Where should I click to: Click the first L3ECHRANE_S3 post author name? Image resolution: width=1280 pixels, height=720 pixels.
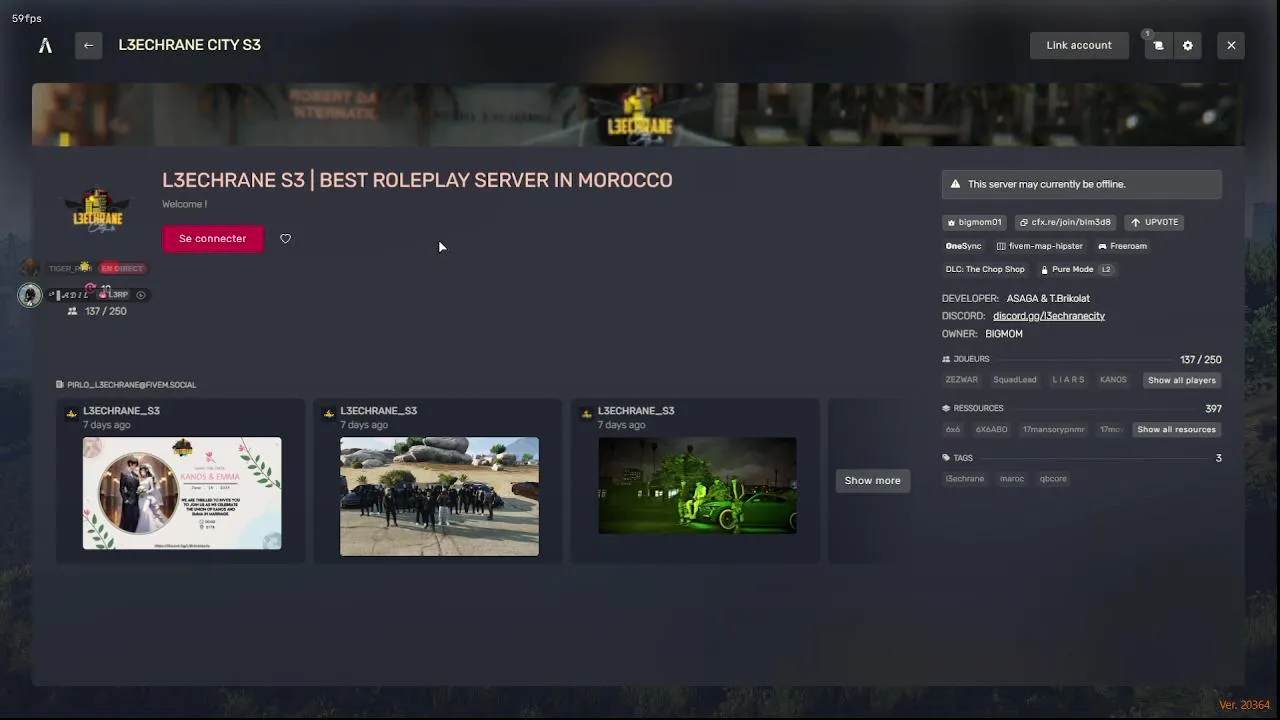tap(121, 411)
